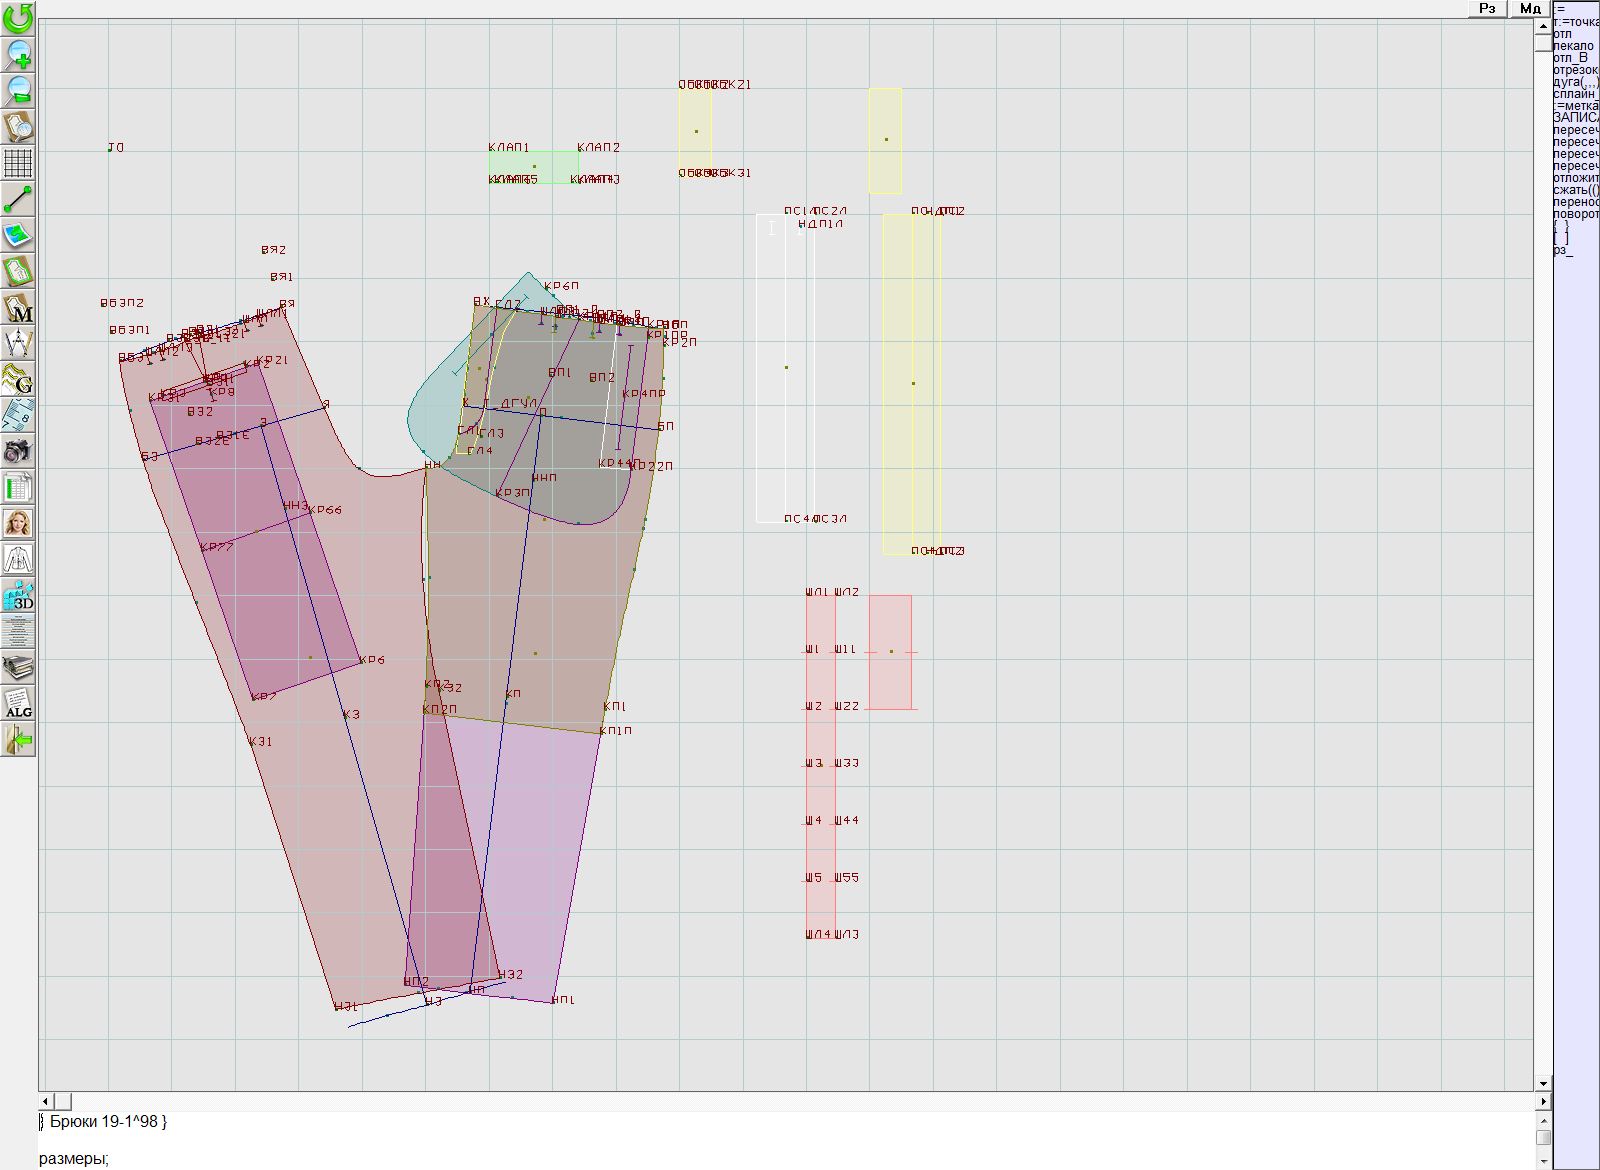Open the green spreadsheet table icon
This screenshot has width=1600, height=1170.
(x=18, y=488)
